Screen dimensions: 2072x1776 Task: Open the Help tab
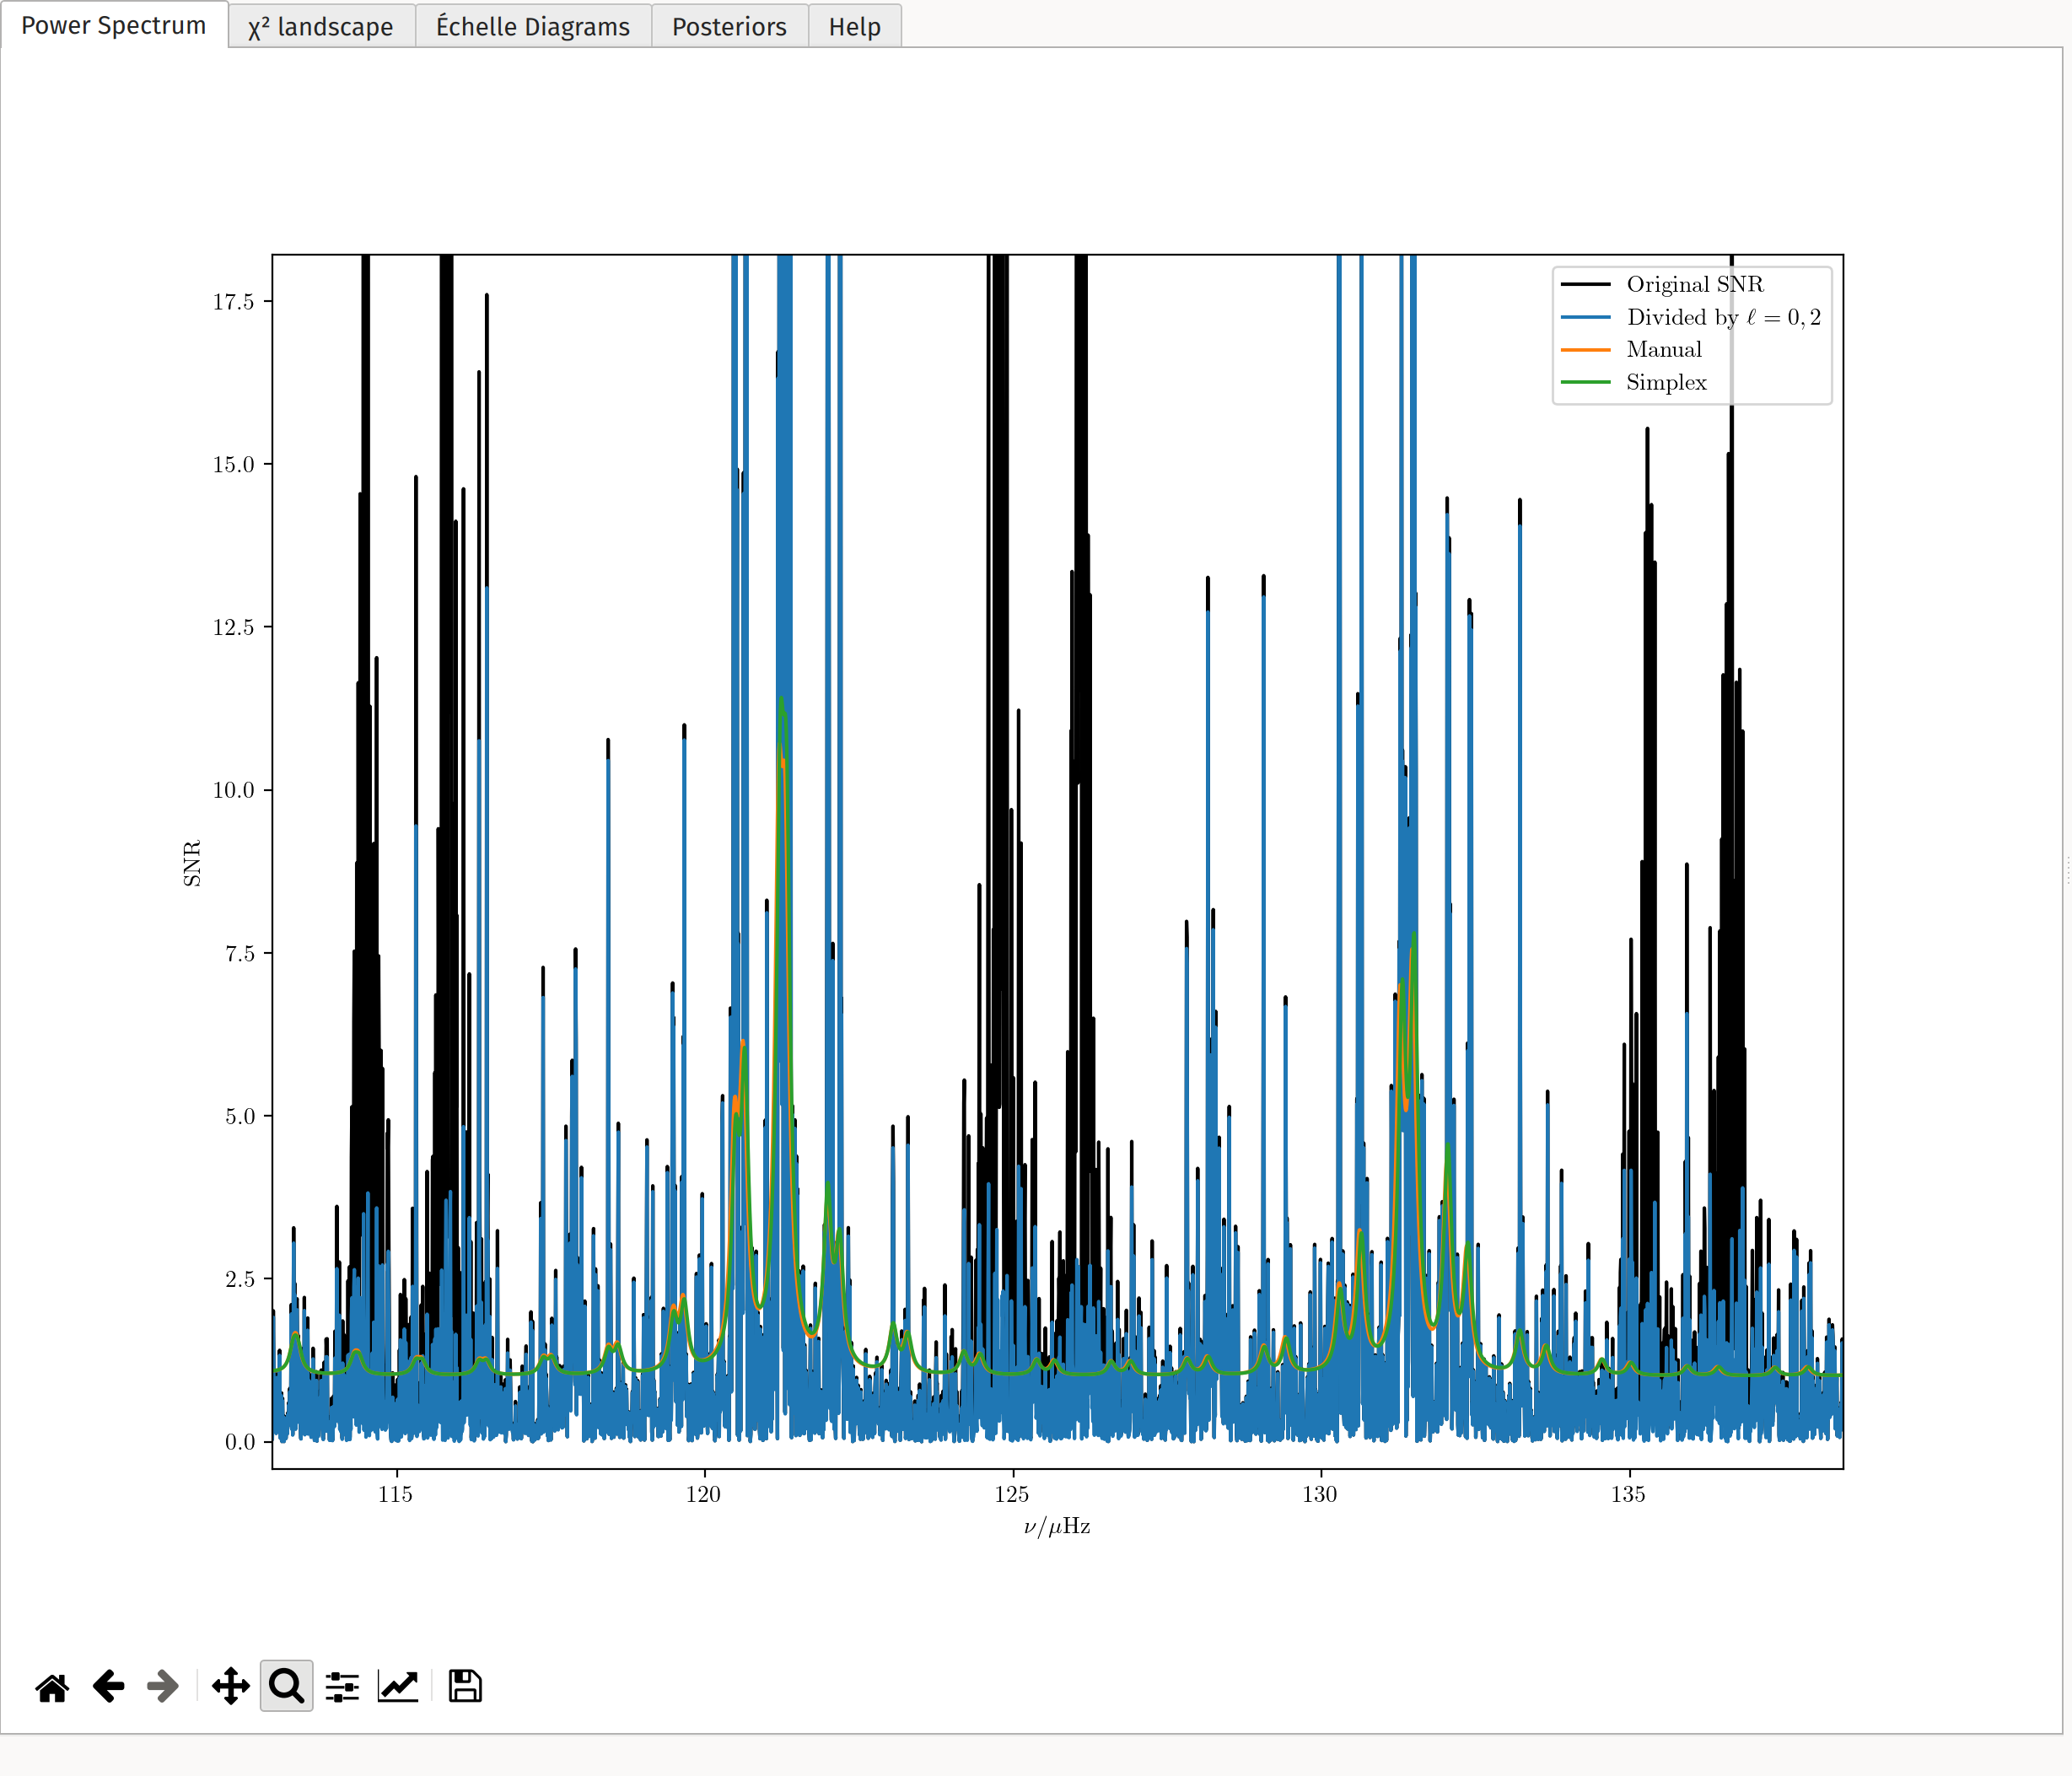pyautogui.click(x=854, y=26)
